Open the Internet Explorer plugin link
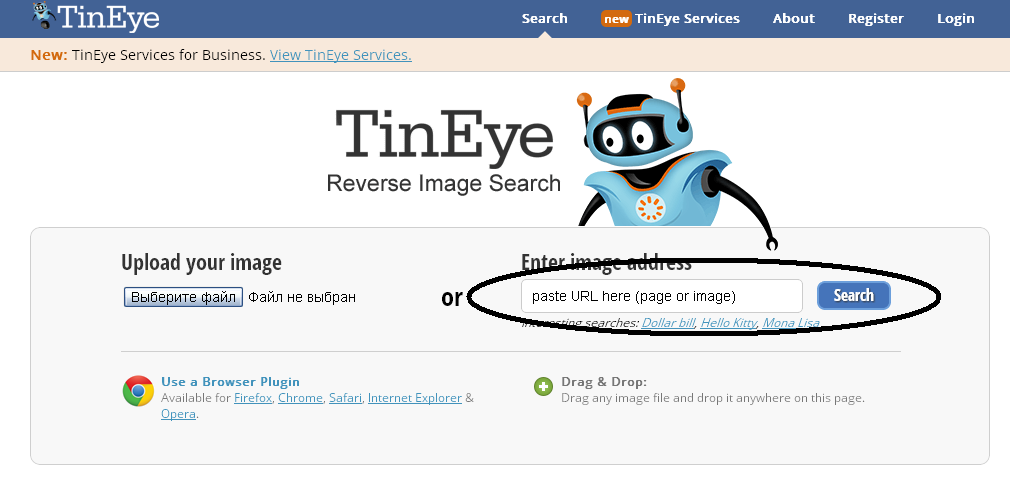This screenshot has width=1010, height=483. 414,398
